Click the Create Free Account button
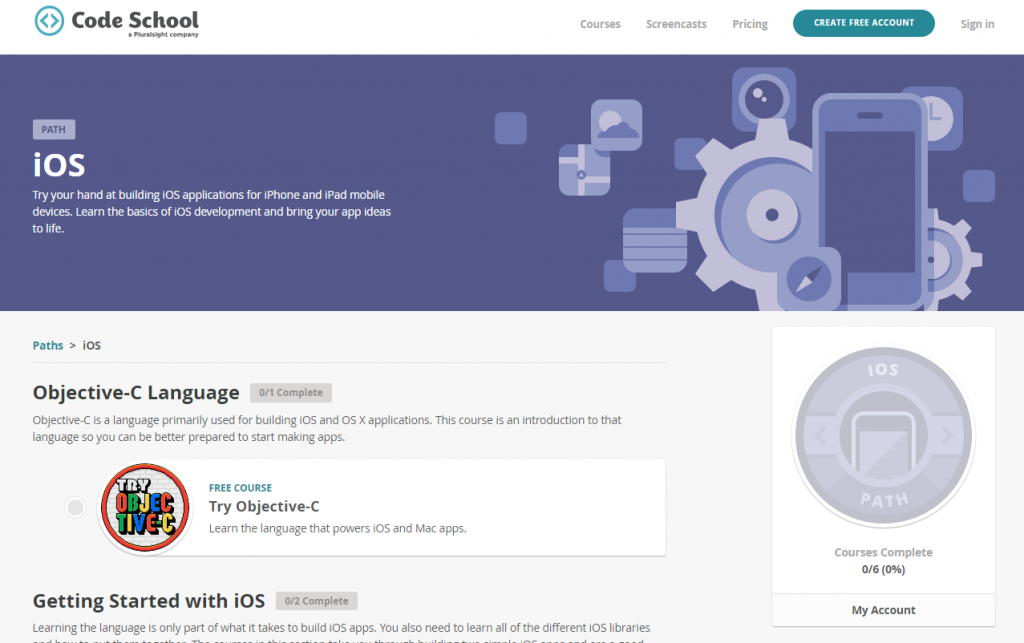Image resolution: width=1024 pixels, height=643 pixels. 863,23
